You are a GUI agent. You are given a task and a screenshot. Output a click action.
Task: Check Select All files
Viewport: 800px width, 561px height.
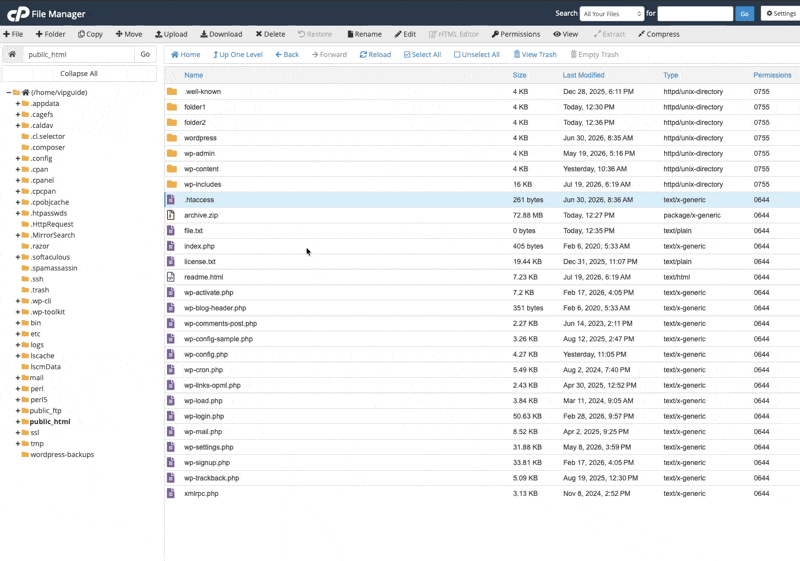(x=422, y=55)
